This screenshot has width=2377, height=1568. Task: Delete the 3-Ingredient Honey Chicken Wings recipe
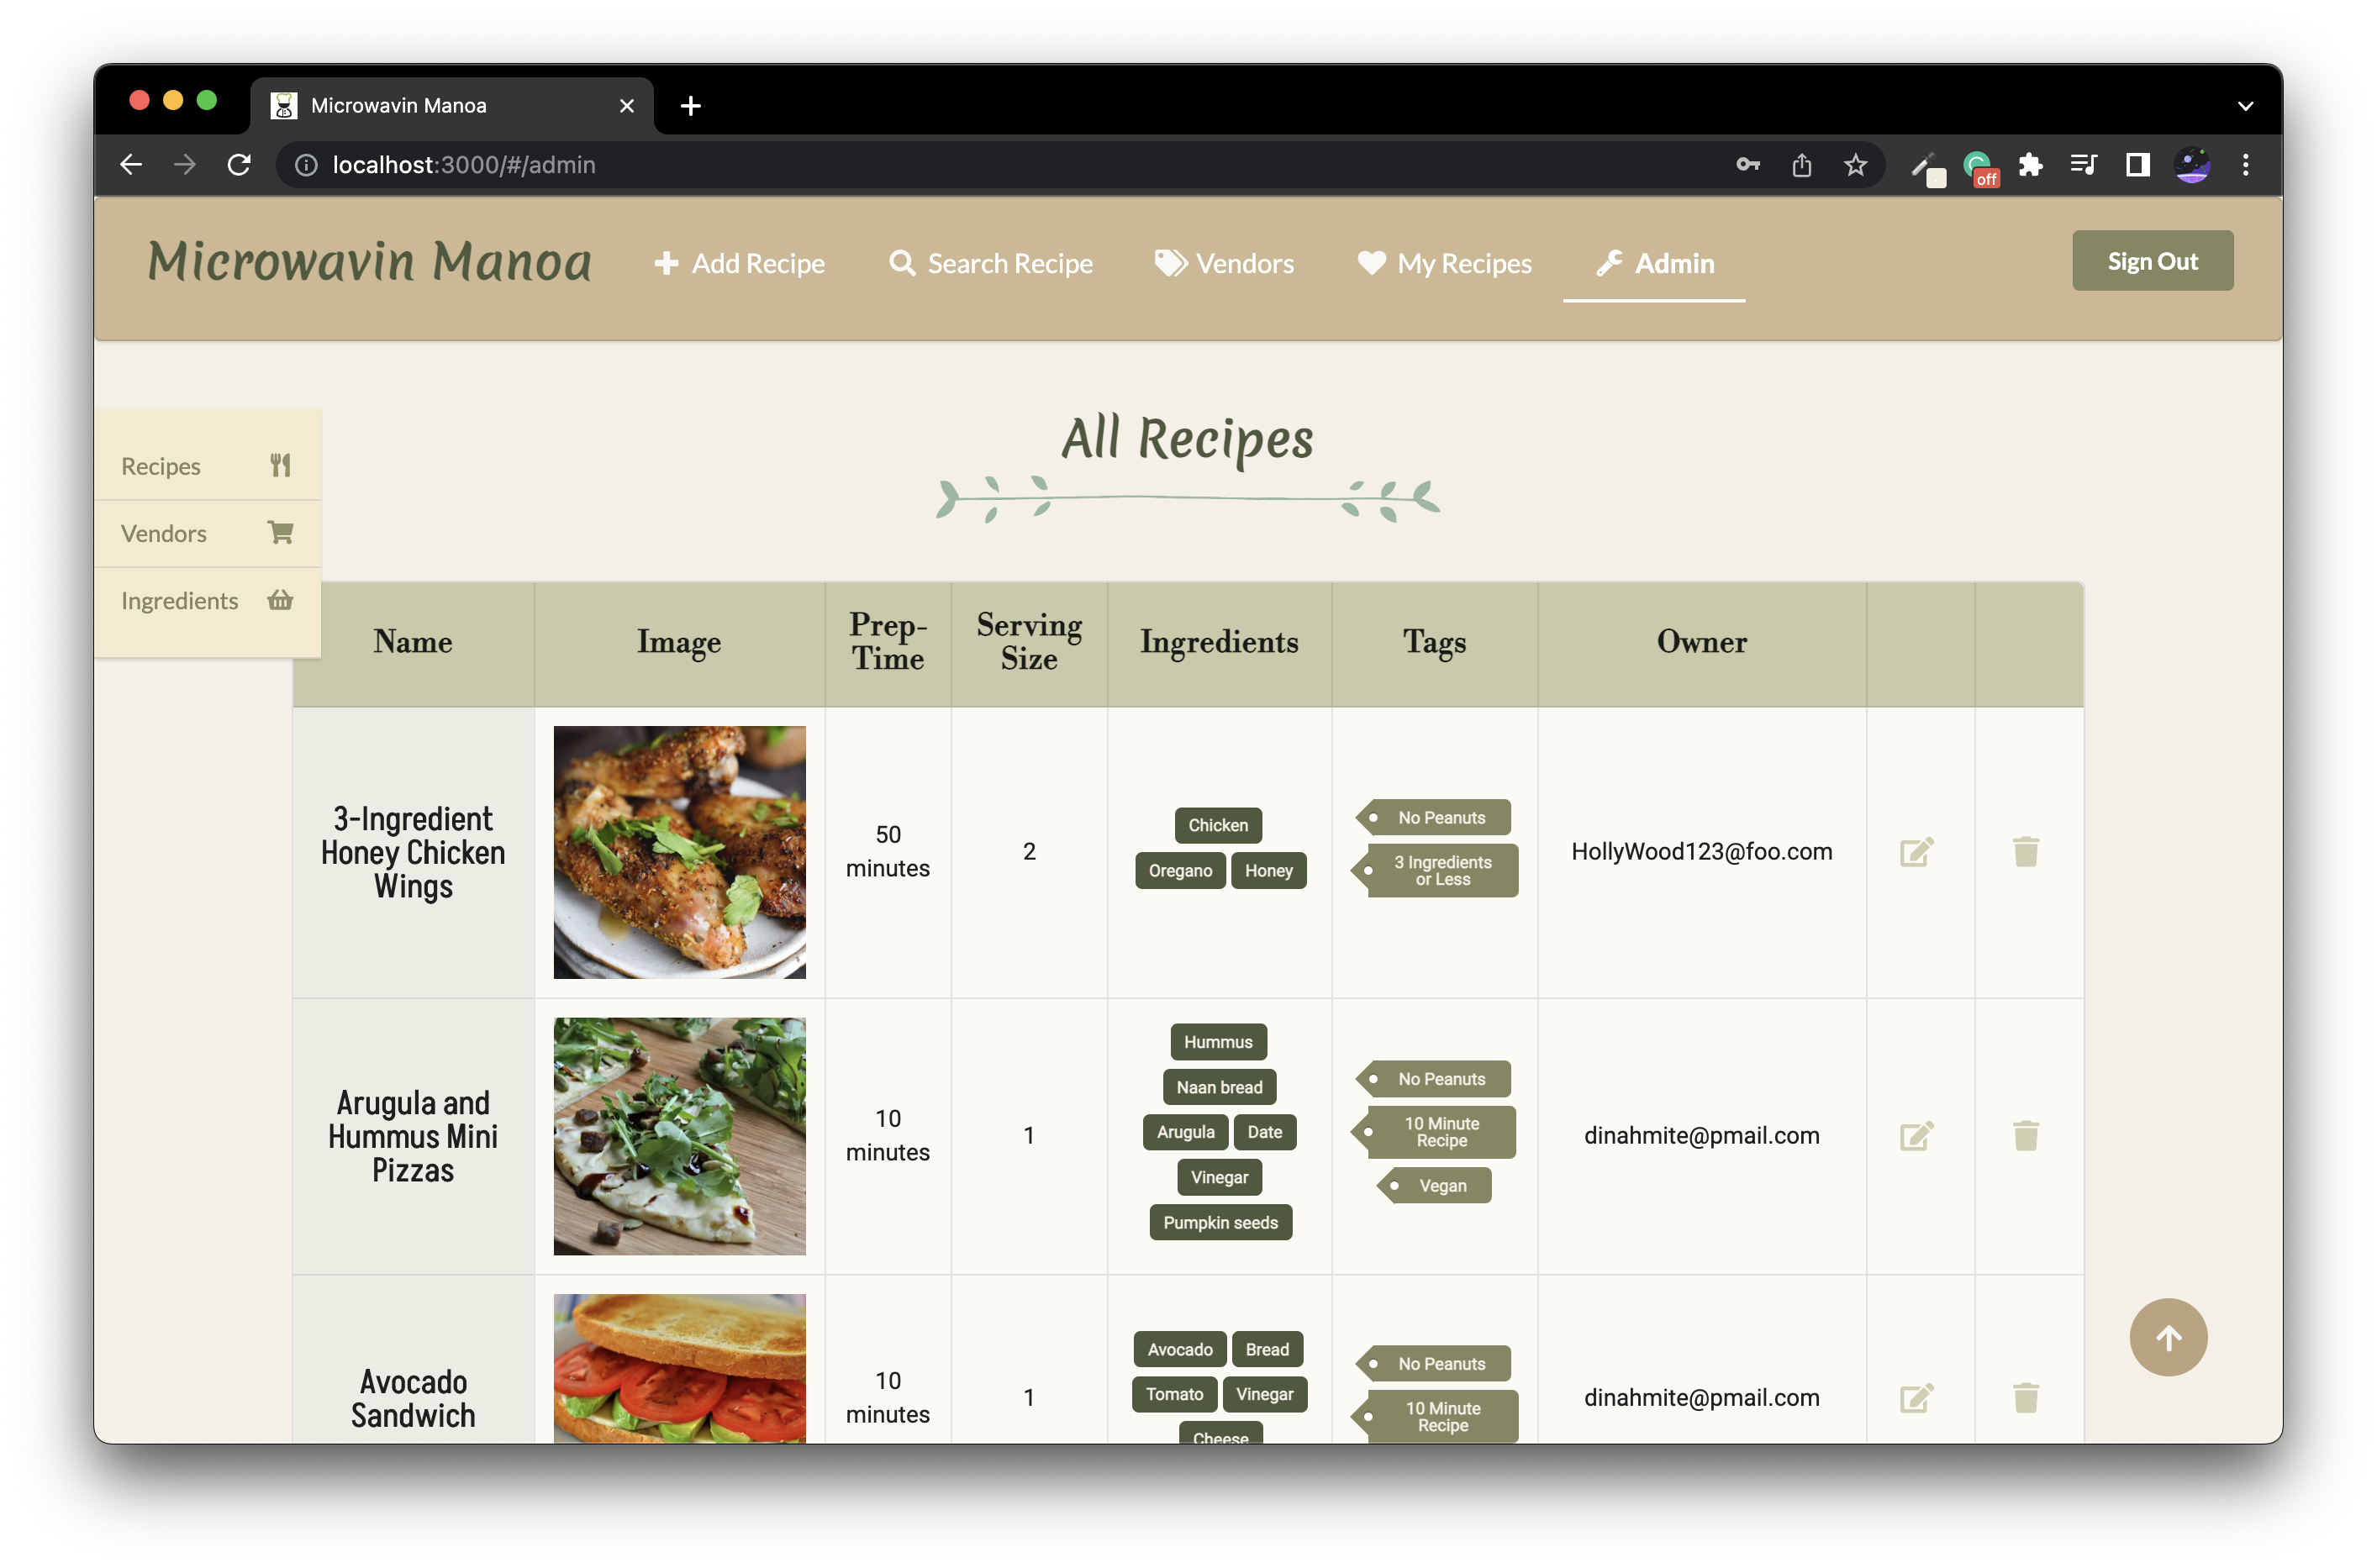pos(2025,852)
